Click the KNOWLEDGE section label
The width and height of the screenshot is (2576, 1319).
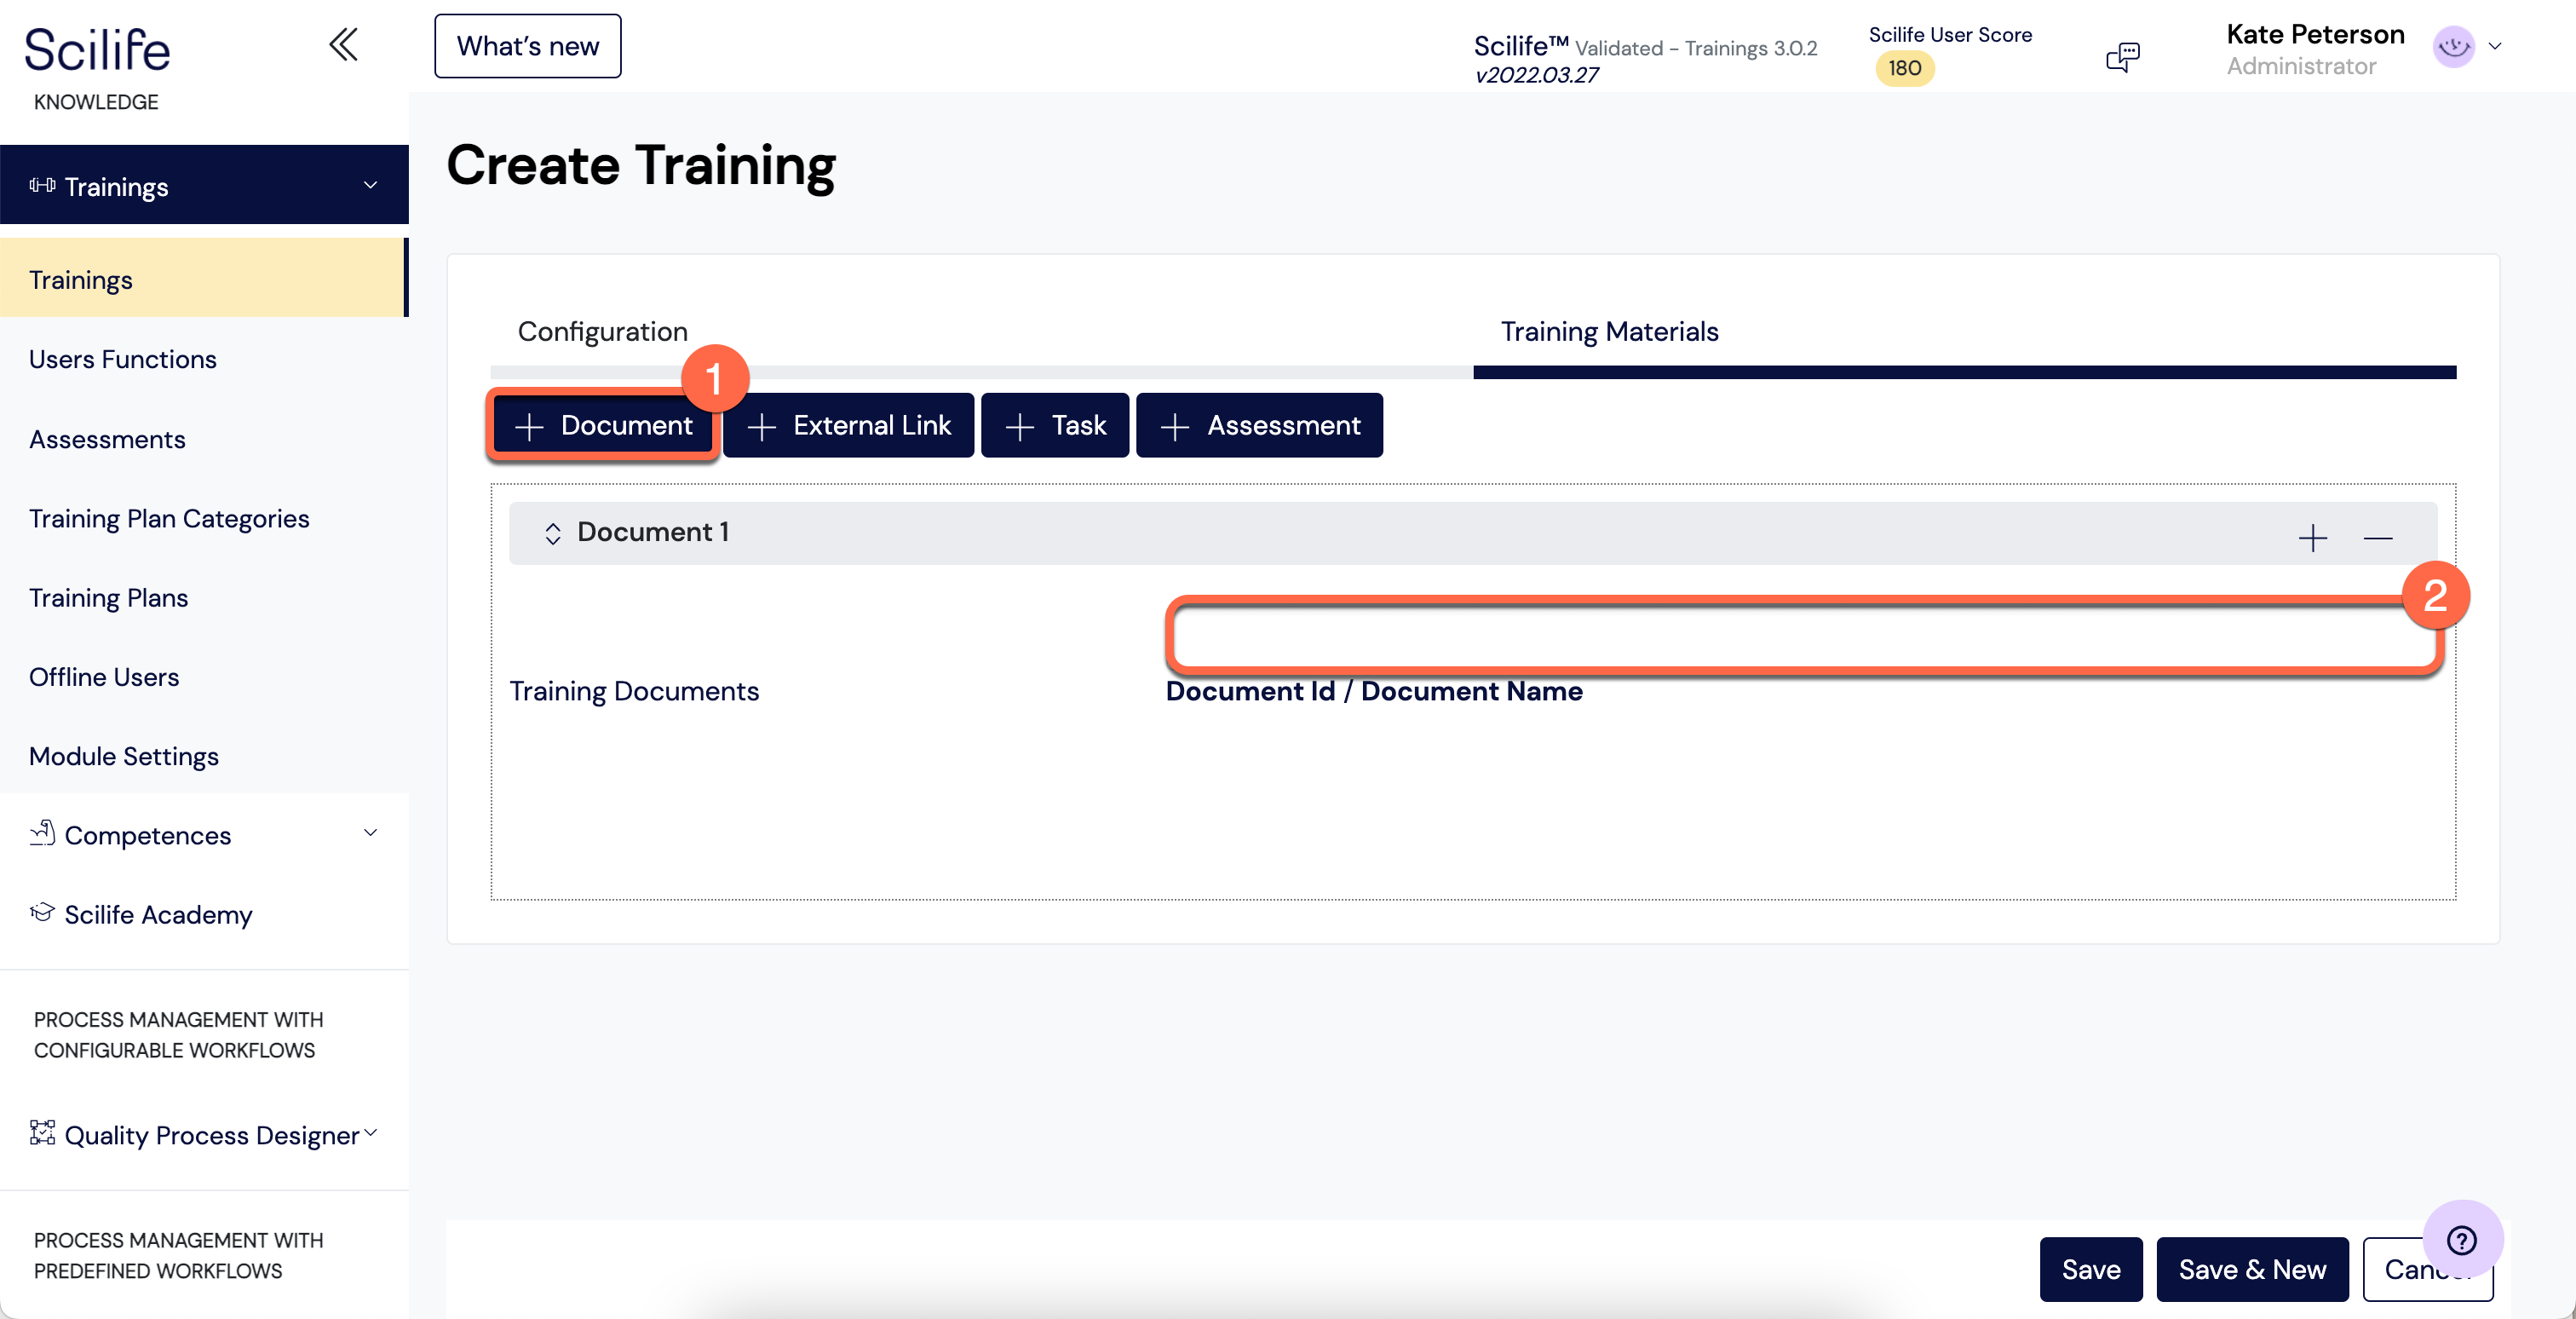click(96, 102)
